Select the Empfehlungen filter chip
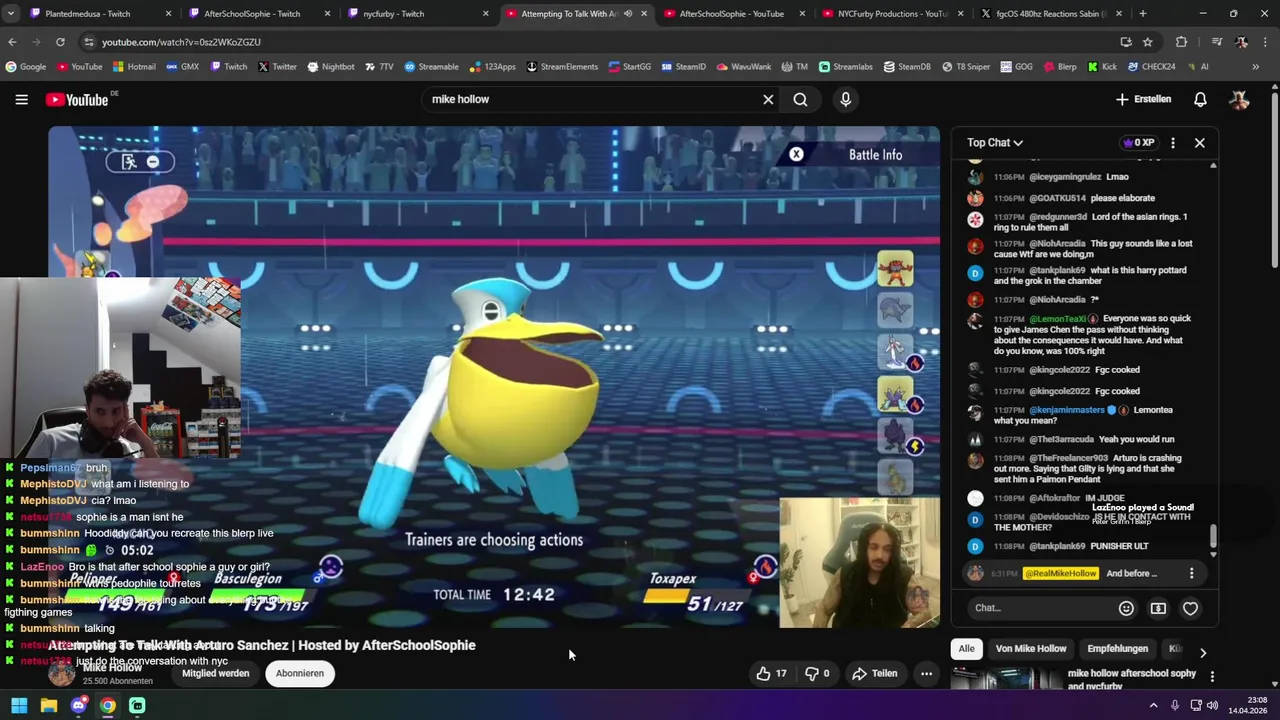Image resolution: width=1280 pixels, height=720 pixels. pos(1118,649)
